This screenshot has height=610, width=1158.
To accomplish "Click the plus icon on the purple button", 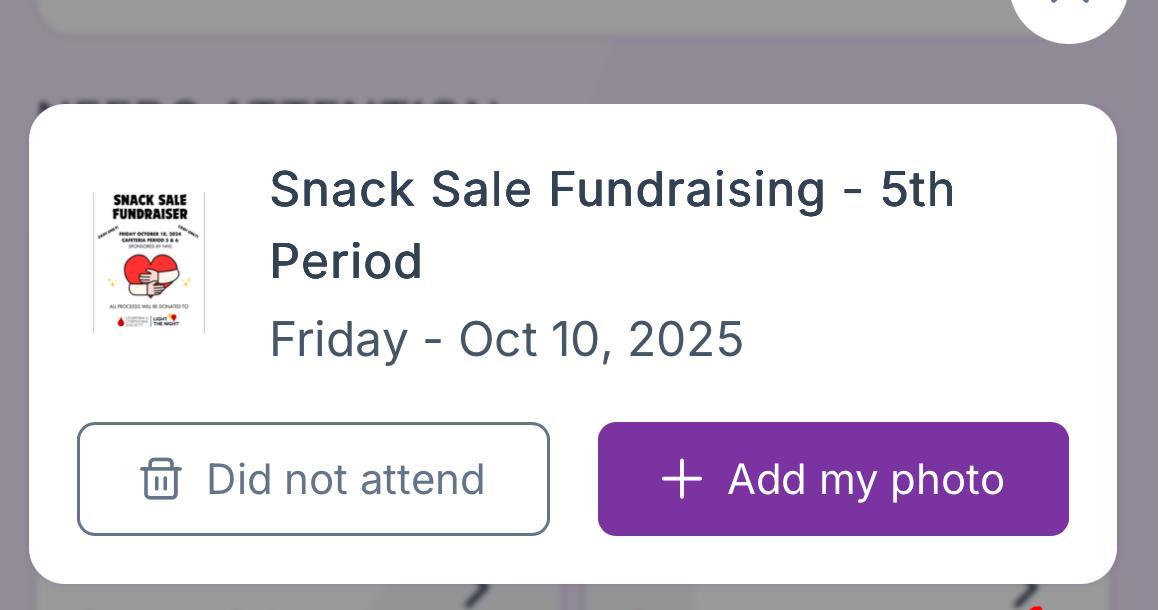I will pos(682,479).
